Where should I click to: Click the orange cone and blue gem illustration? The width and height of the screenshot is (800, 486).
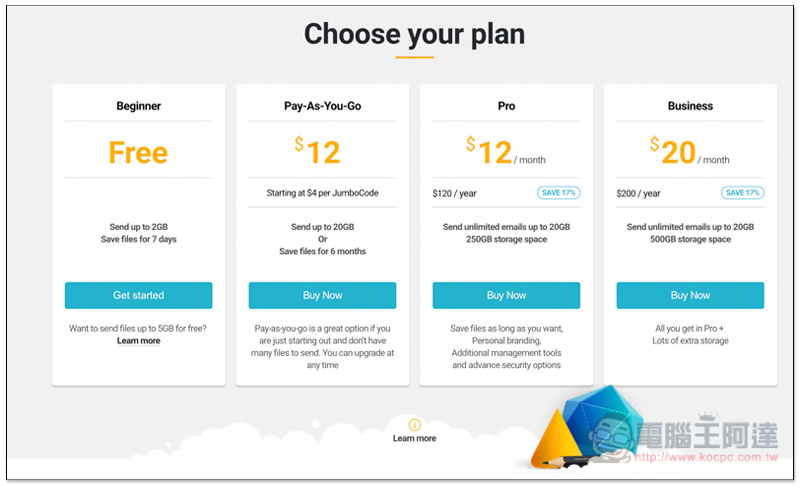point(582,428)
